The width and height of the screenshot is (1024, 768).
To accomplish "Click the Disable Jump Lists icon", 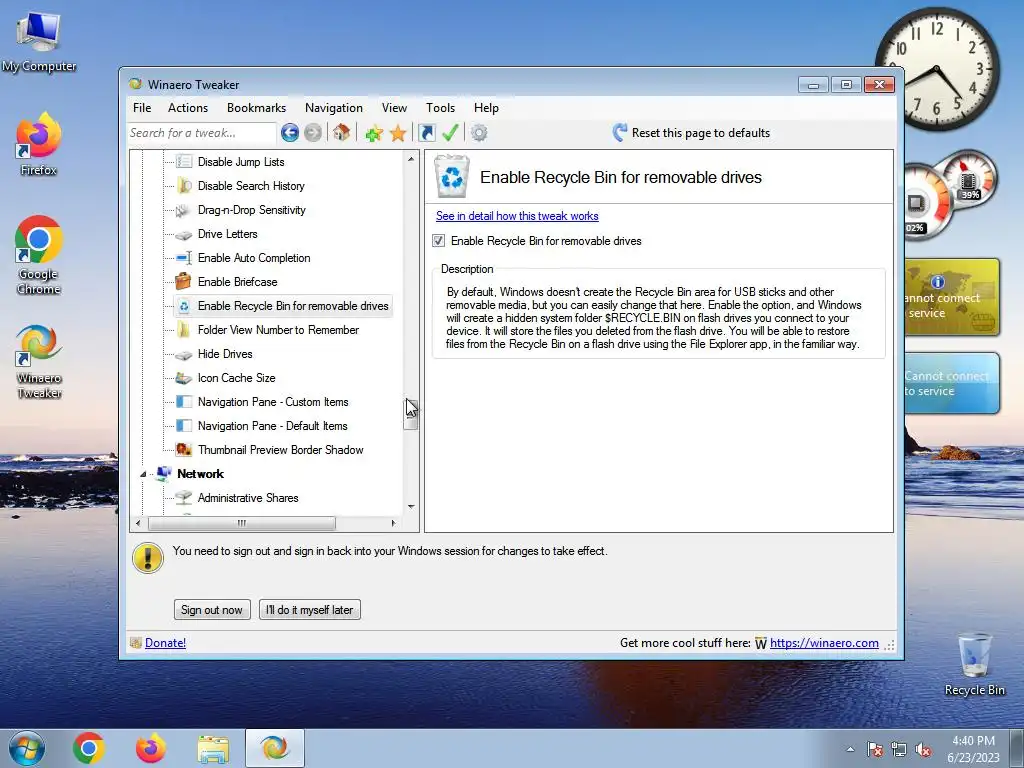I will (184, 161).
